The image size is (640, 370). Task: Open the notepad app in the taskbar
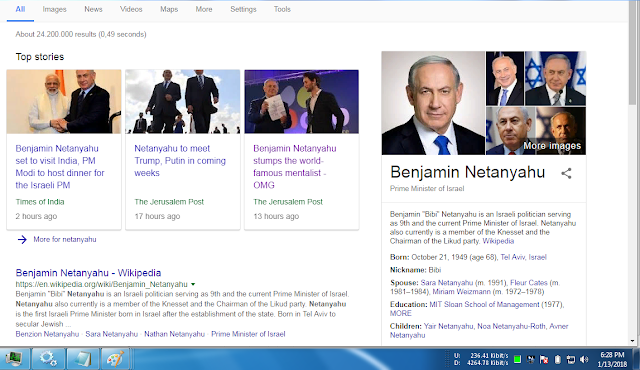(x=83, y=359)
